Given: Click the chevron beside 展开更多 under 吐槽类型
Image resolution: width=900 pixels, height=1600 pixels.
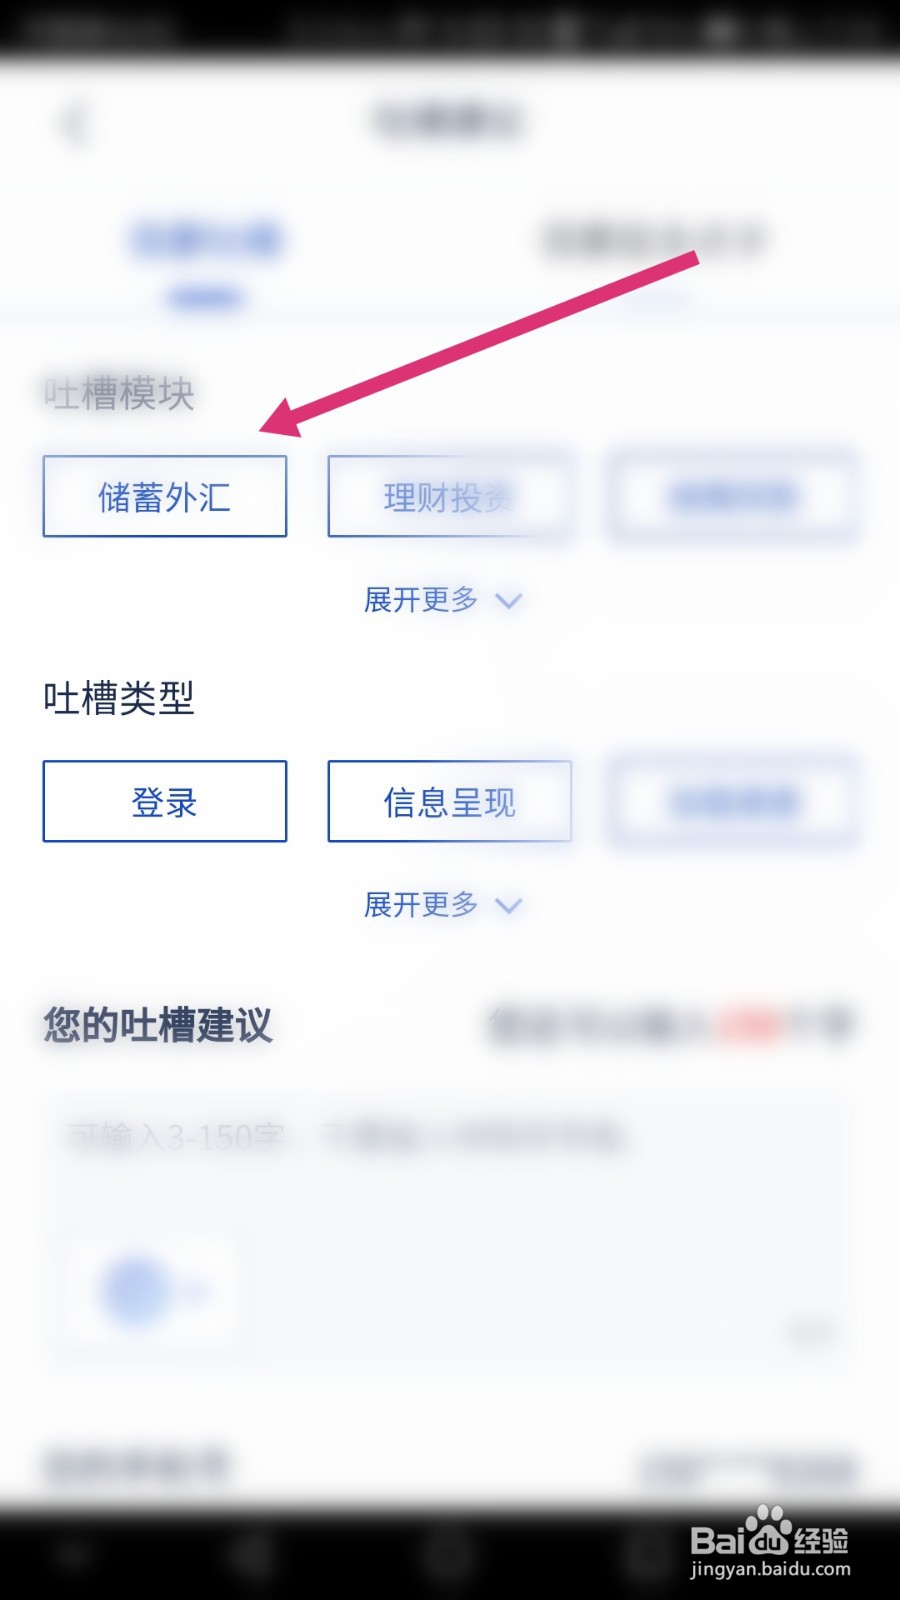Looking at the screenshot, I should tap(509, 906).
